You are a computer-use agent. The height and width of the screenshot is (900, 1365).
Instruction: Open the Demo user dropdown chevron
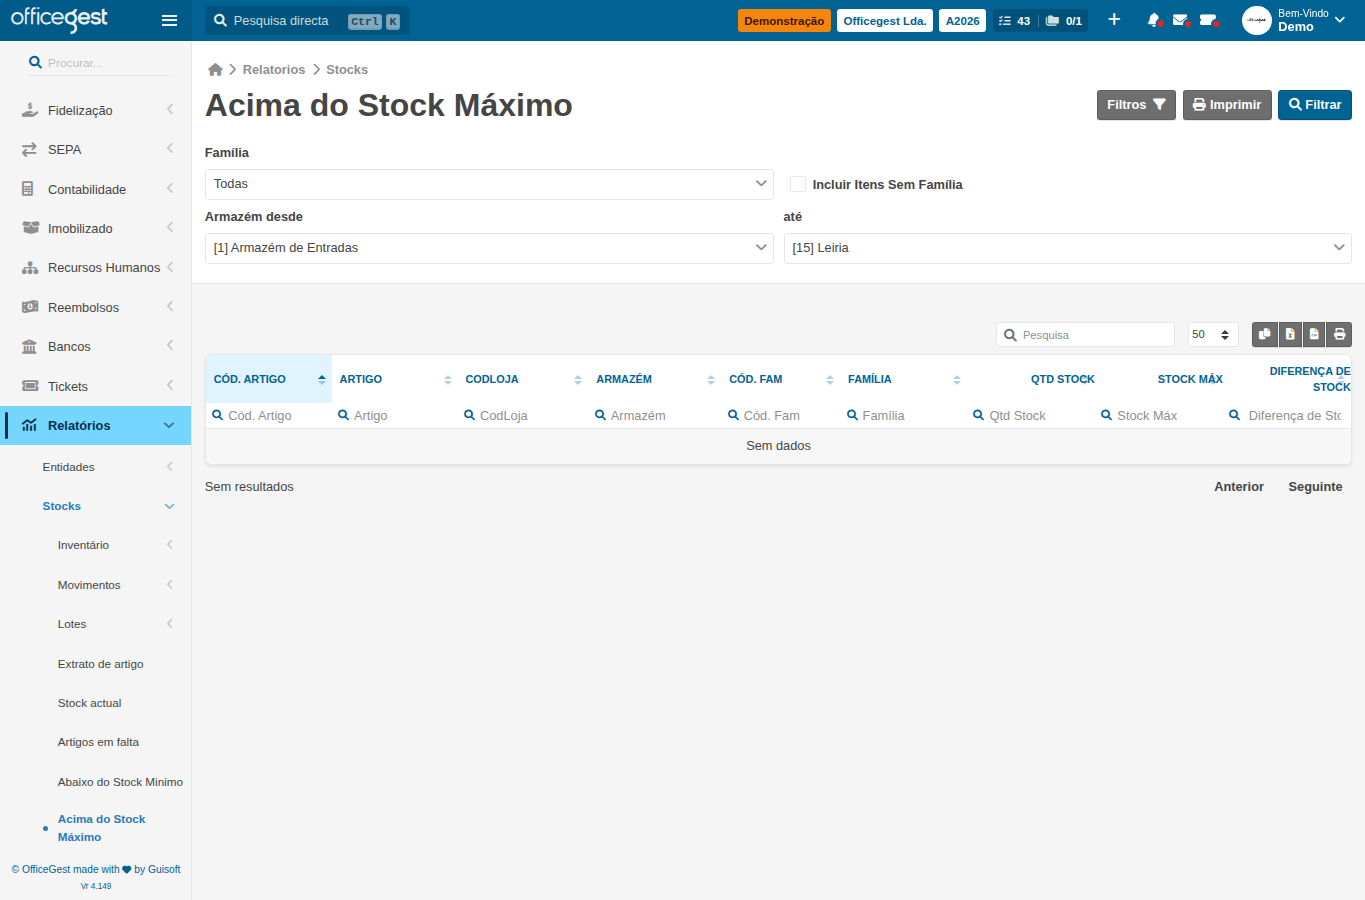[x=1340, y=20]
